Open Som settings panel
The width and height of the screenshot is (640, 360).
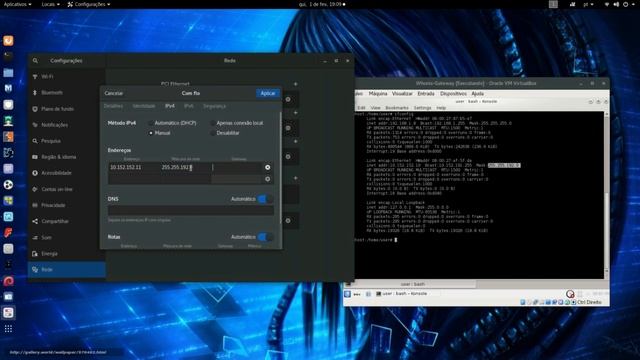point(67,238)
